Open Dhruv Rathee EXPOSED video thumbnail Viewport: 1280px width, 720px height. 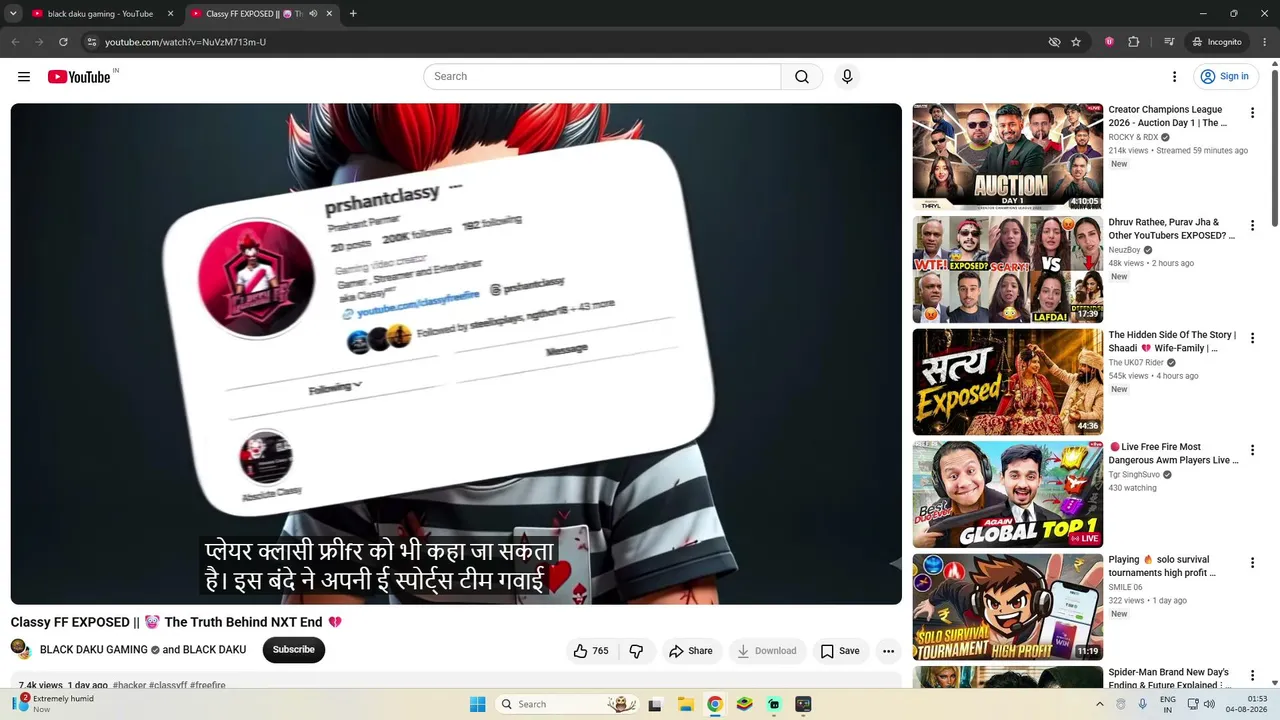[1008, 269]
